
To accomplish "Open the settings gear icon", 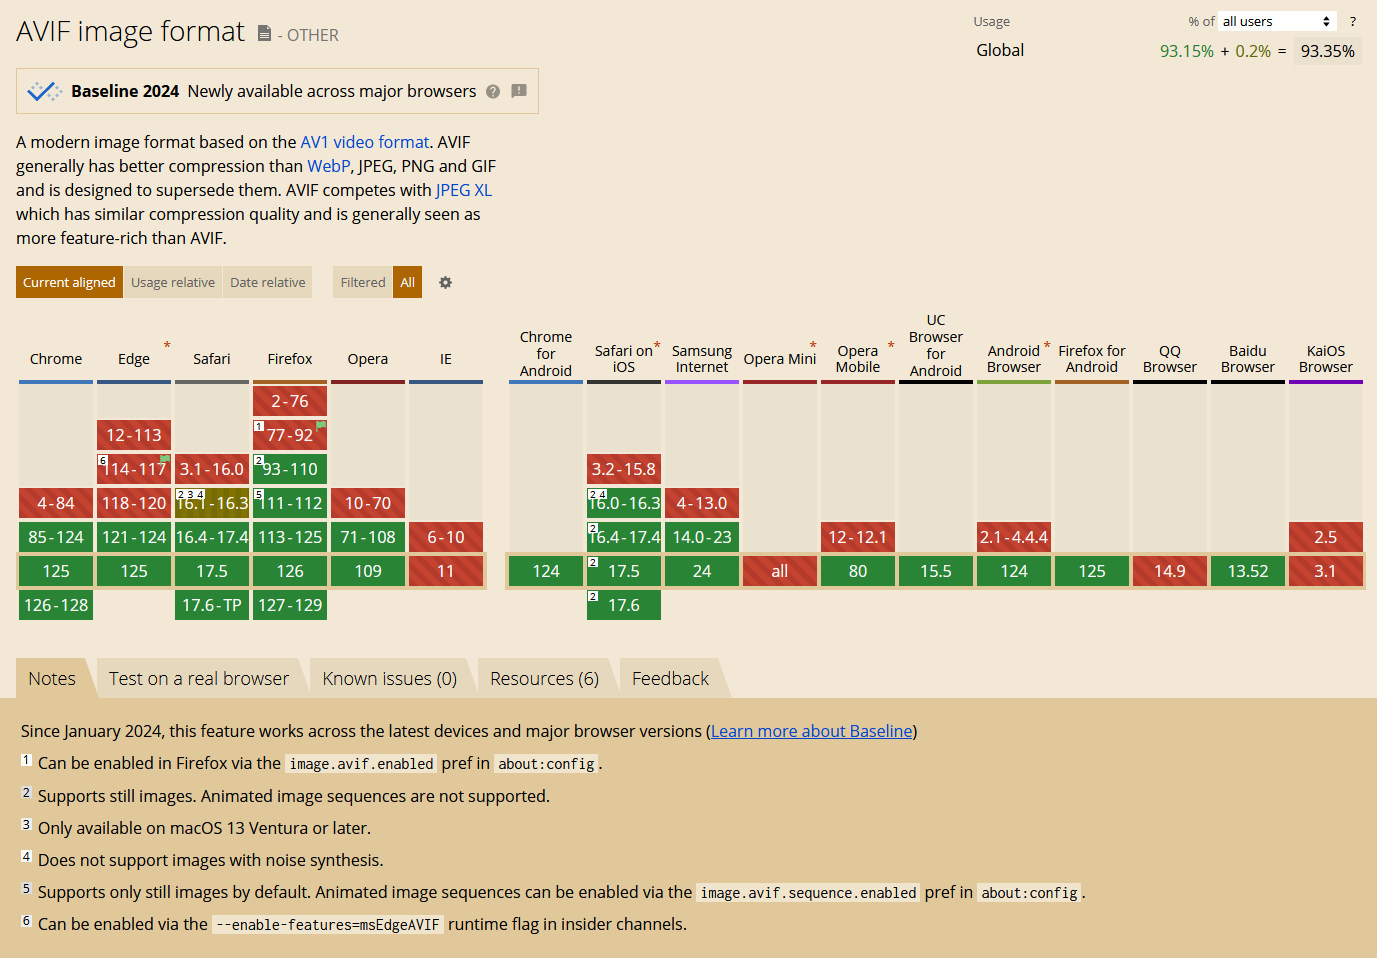I will tap(446, 283).
